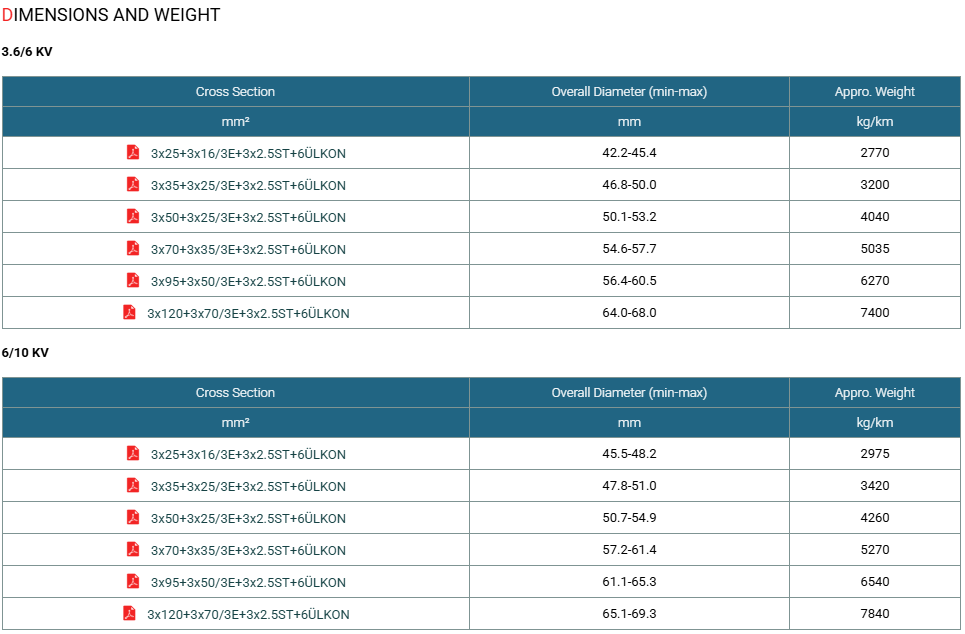Click the 6/10 KV section heading
965x634 pixels.
pos(25,353)
